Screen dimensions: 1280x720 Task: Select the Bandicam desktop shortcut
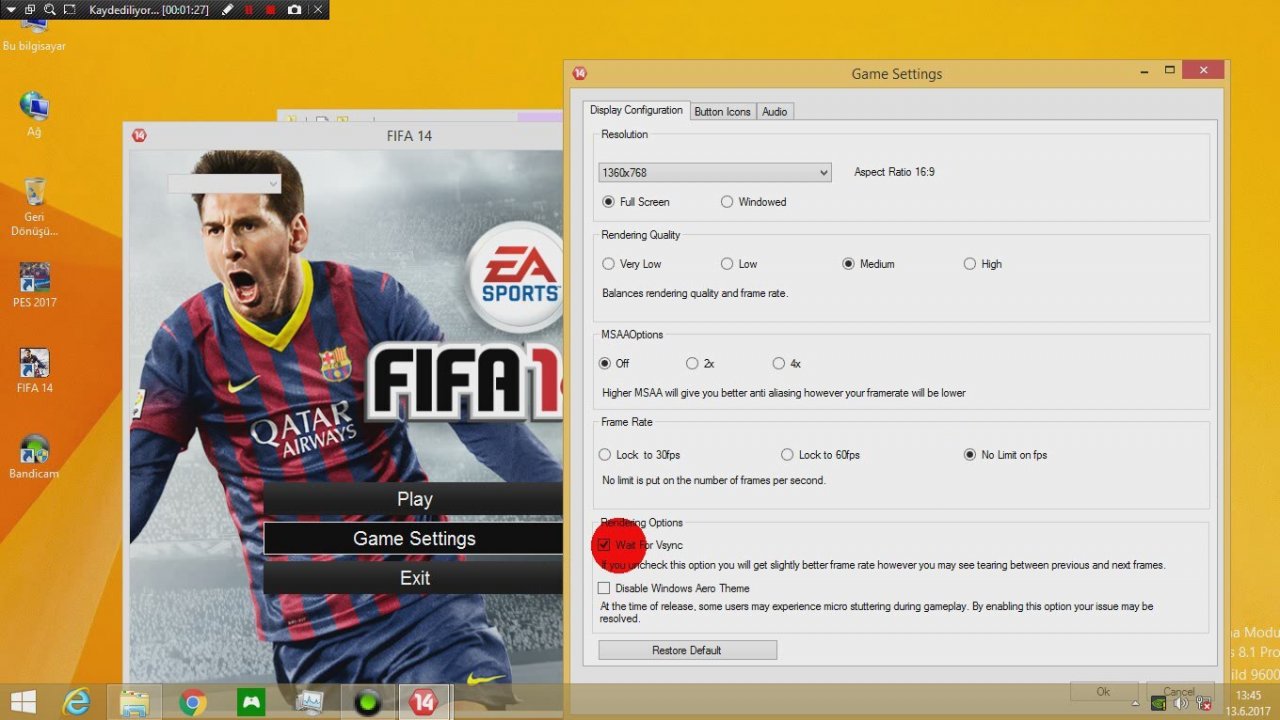click(34, 457)
